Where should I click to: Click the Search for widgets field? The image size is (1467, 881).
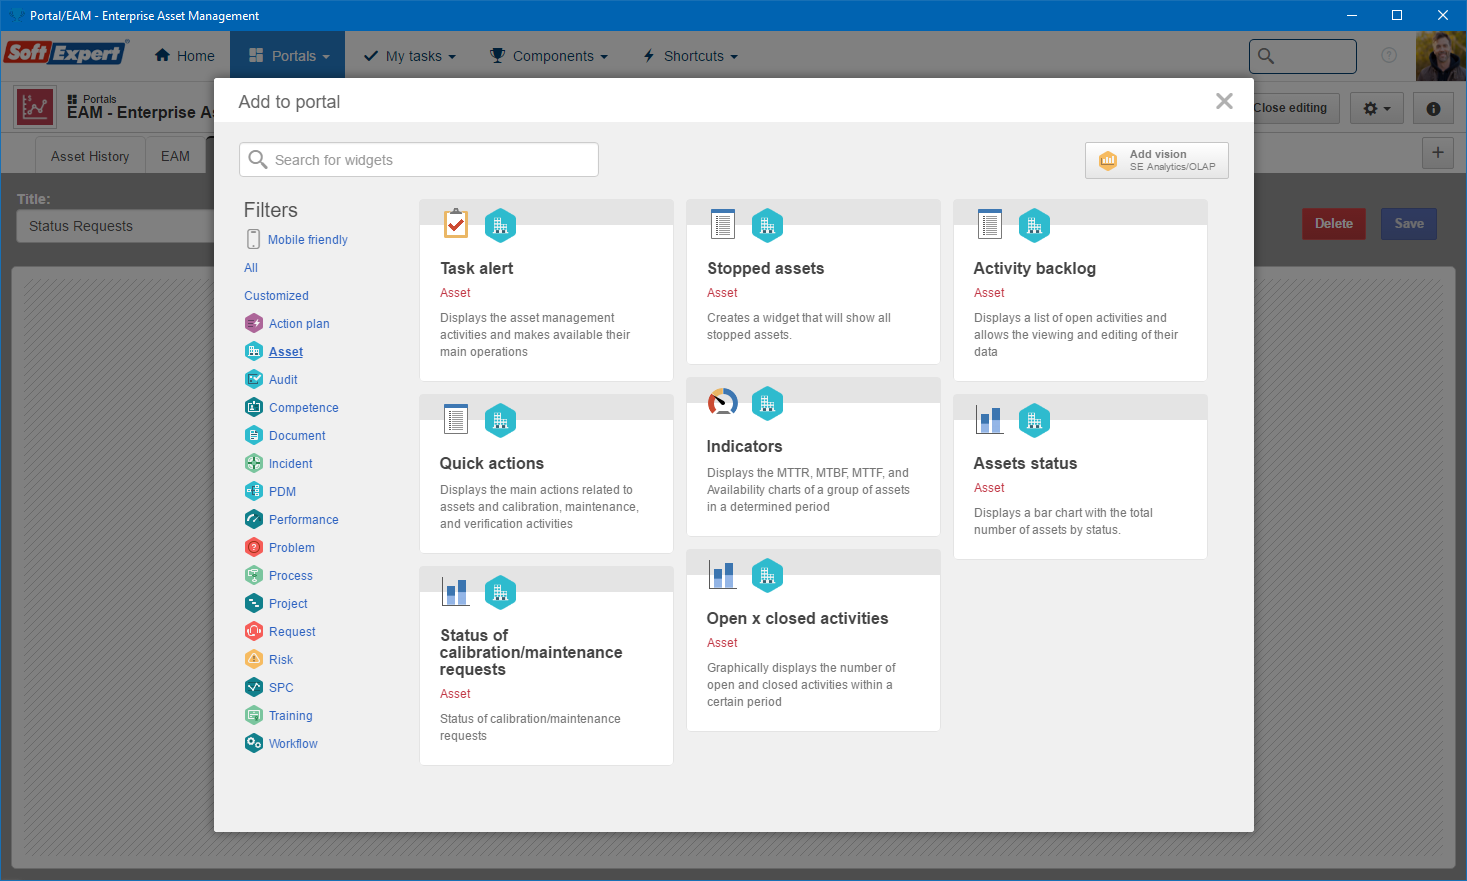click(419, 160)
